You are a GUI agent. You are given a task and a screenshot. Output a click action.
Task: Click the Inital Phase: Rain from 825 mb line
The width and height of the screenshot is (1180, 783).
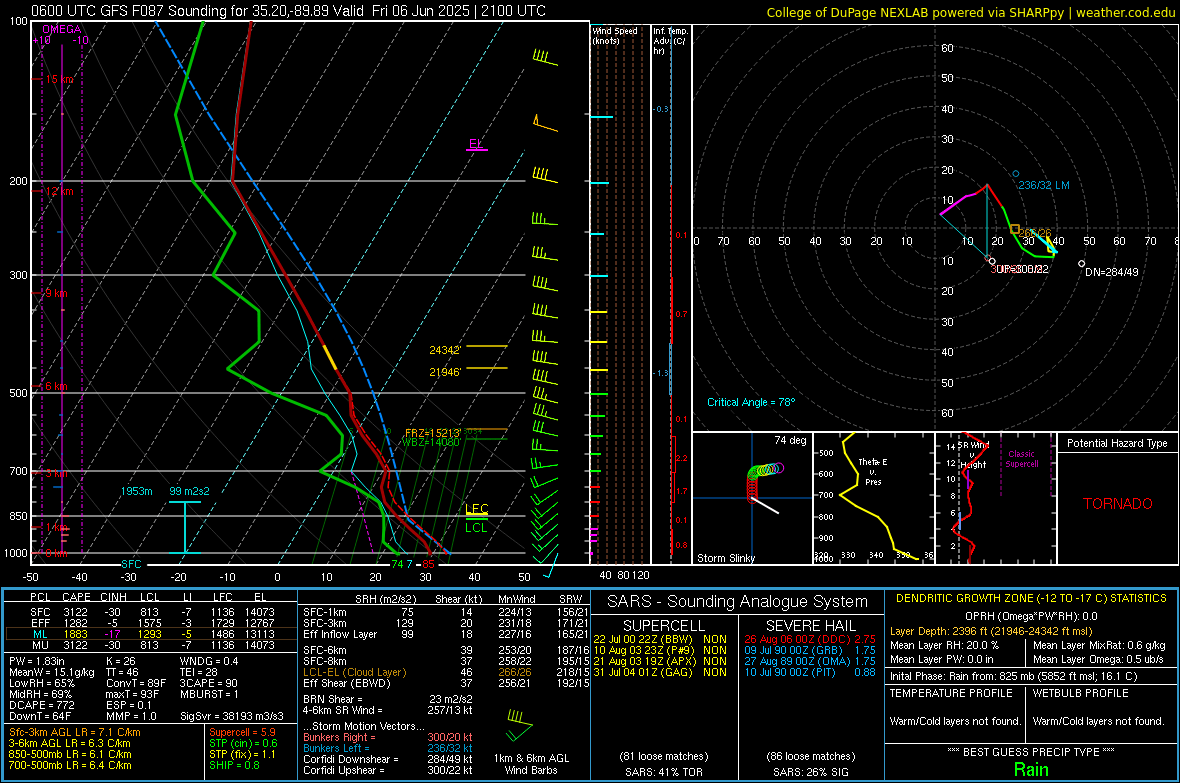click(x=1013, y=676)
